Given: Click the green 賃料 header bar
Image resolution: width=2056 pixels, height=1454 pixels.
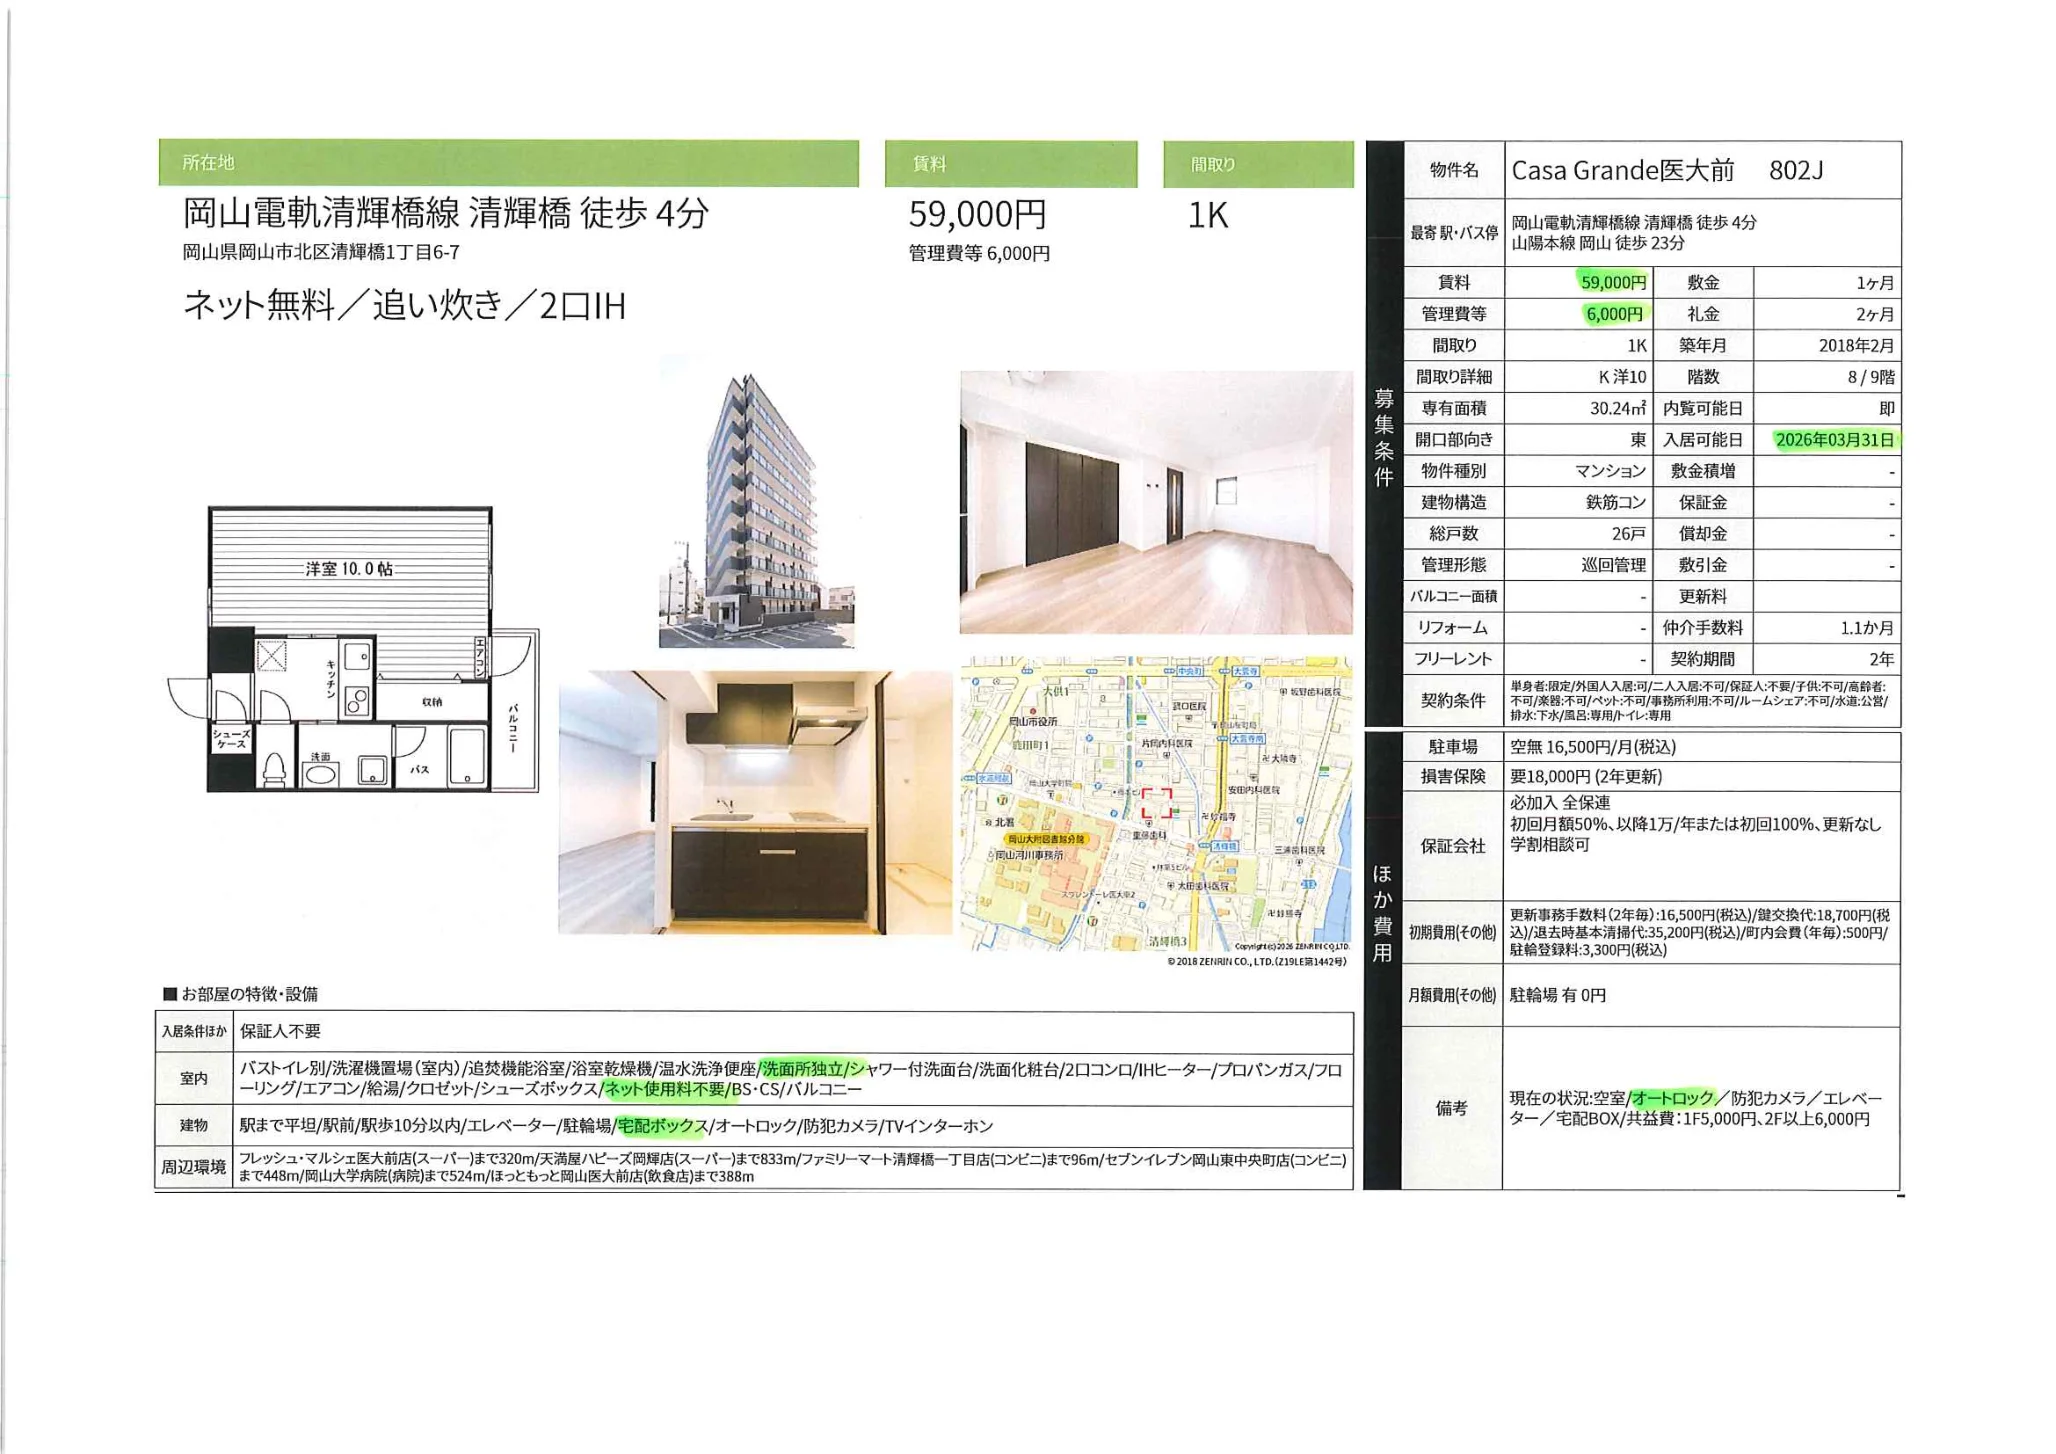Looking at the screenshot, I should click(x=1010, y=164).
